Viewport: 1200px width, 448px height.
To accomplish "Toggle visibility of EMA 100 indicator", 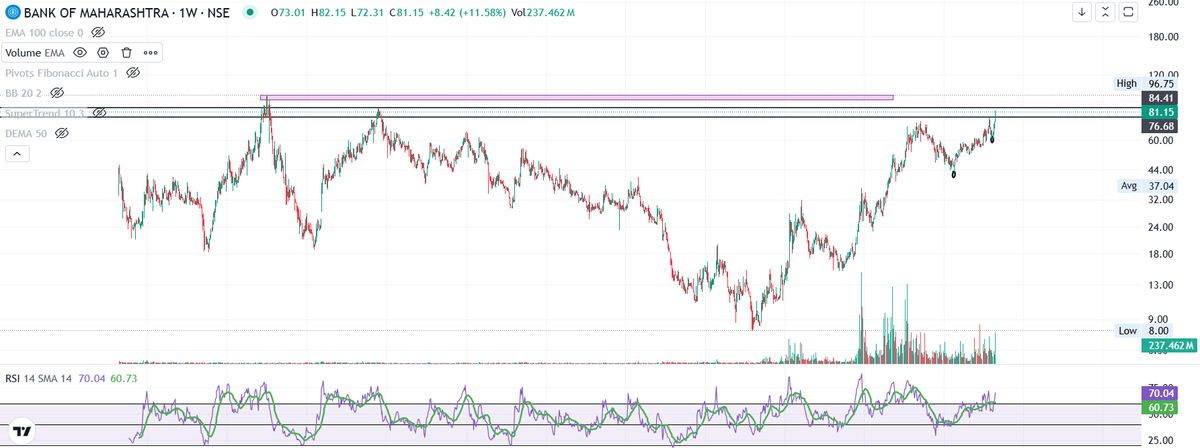I will click(98, 33).
